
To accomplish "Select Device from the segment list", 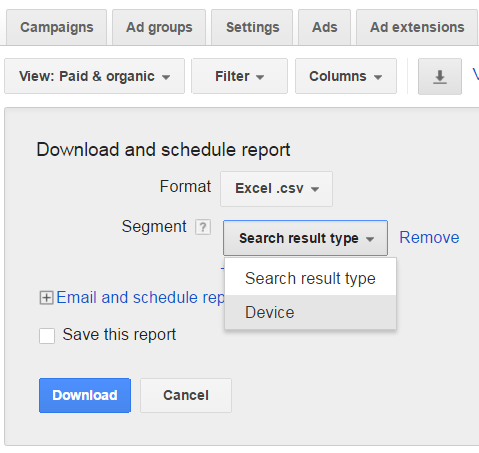I will [x=310, y=312].
